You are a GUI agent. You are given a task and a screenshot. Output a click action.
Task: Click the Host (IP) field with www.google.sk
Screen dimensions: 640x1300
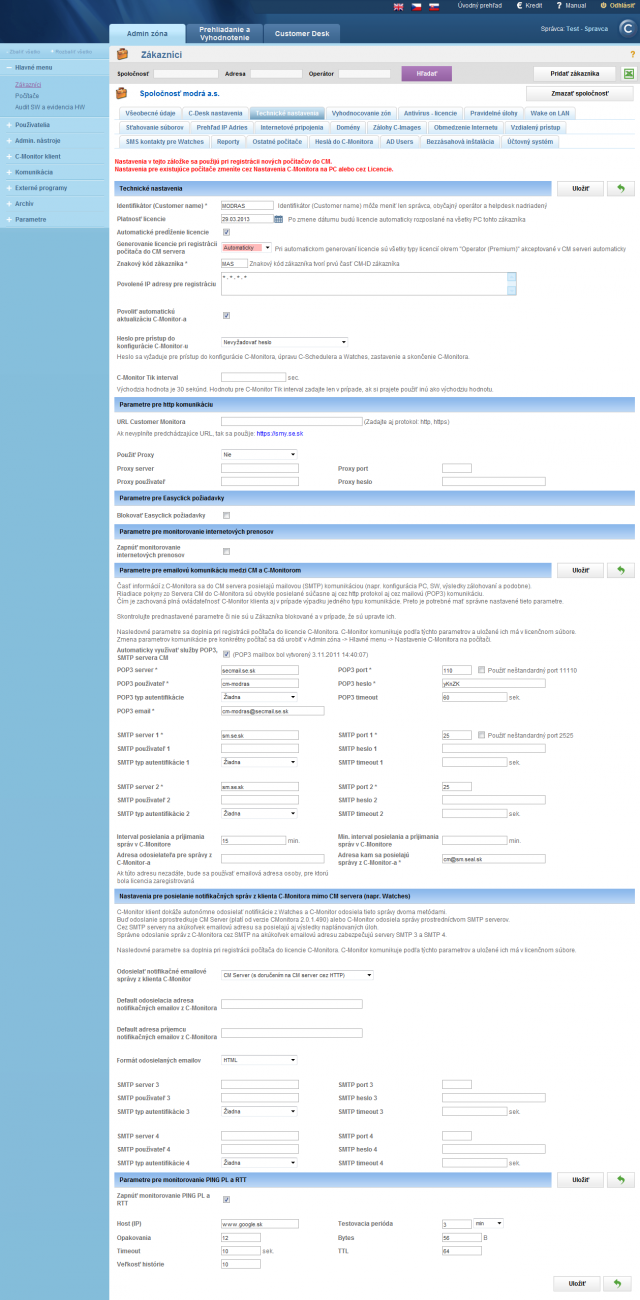coord(259,1223)
